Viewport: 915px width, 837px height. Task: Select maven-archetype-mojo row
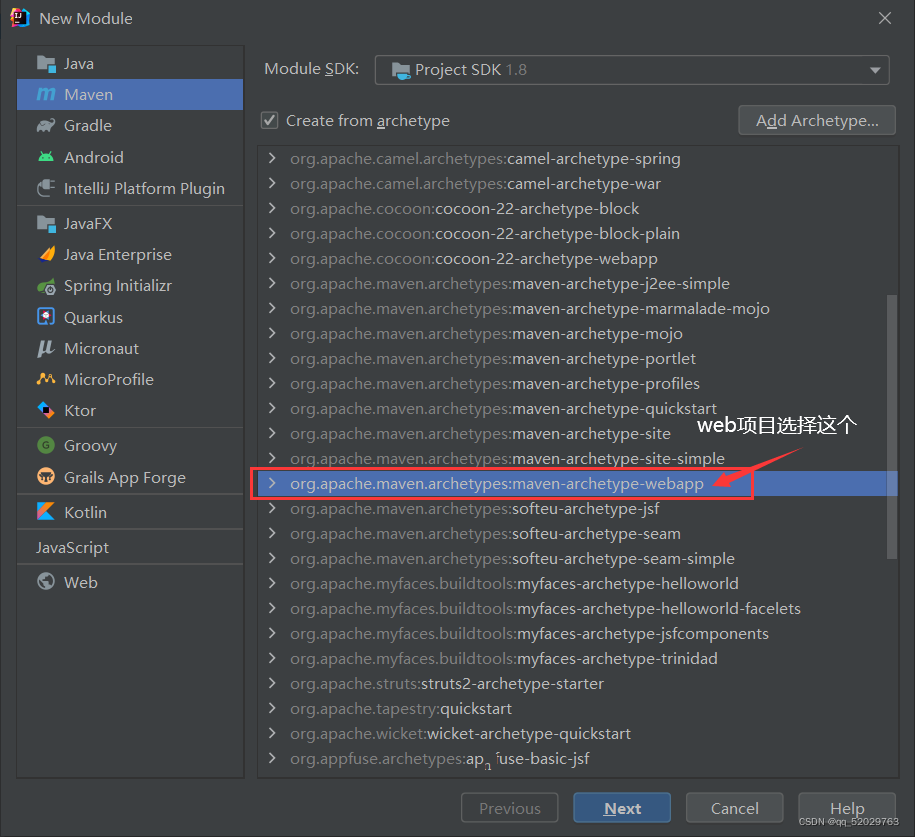point(578,333)
